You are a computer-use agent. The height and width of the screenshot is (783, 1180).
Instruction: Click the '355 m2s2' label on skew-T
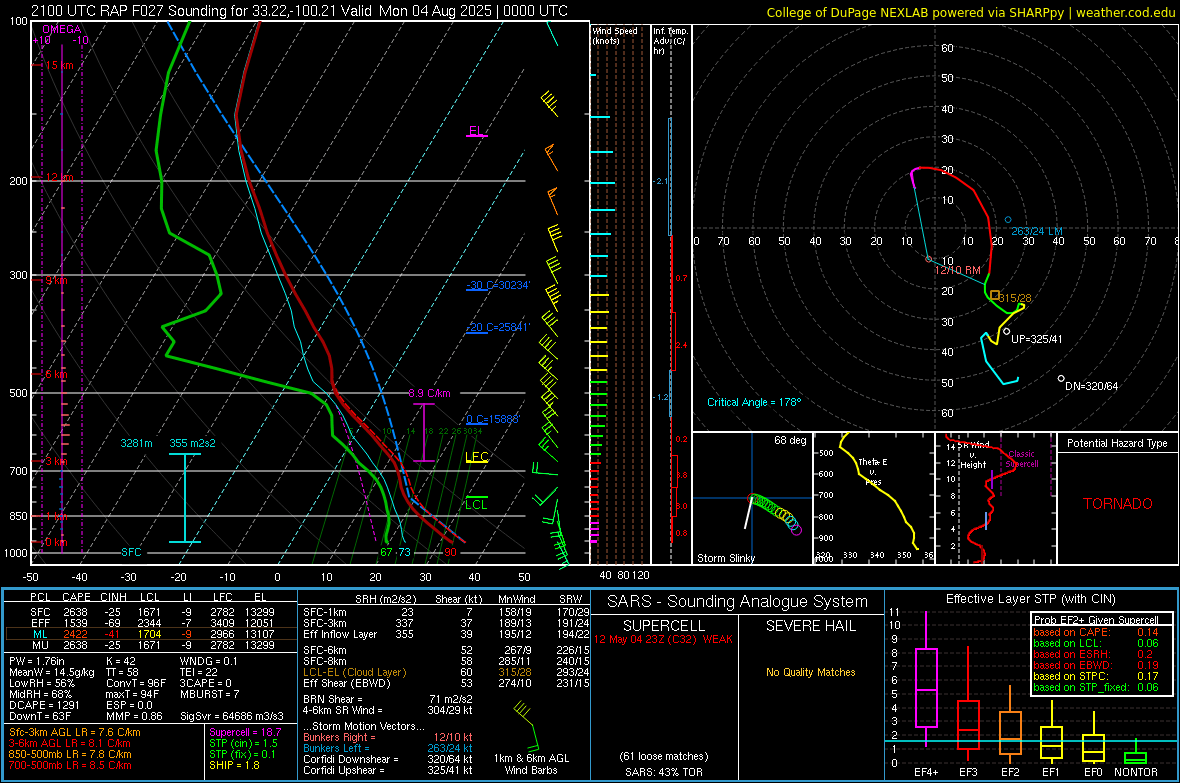(x=192, y=443)
